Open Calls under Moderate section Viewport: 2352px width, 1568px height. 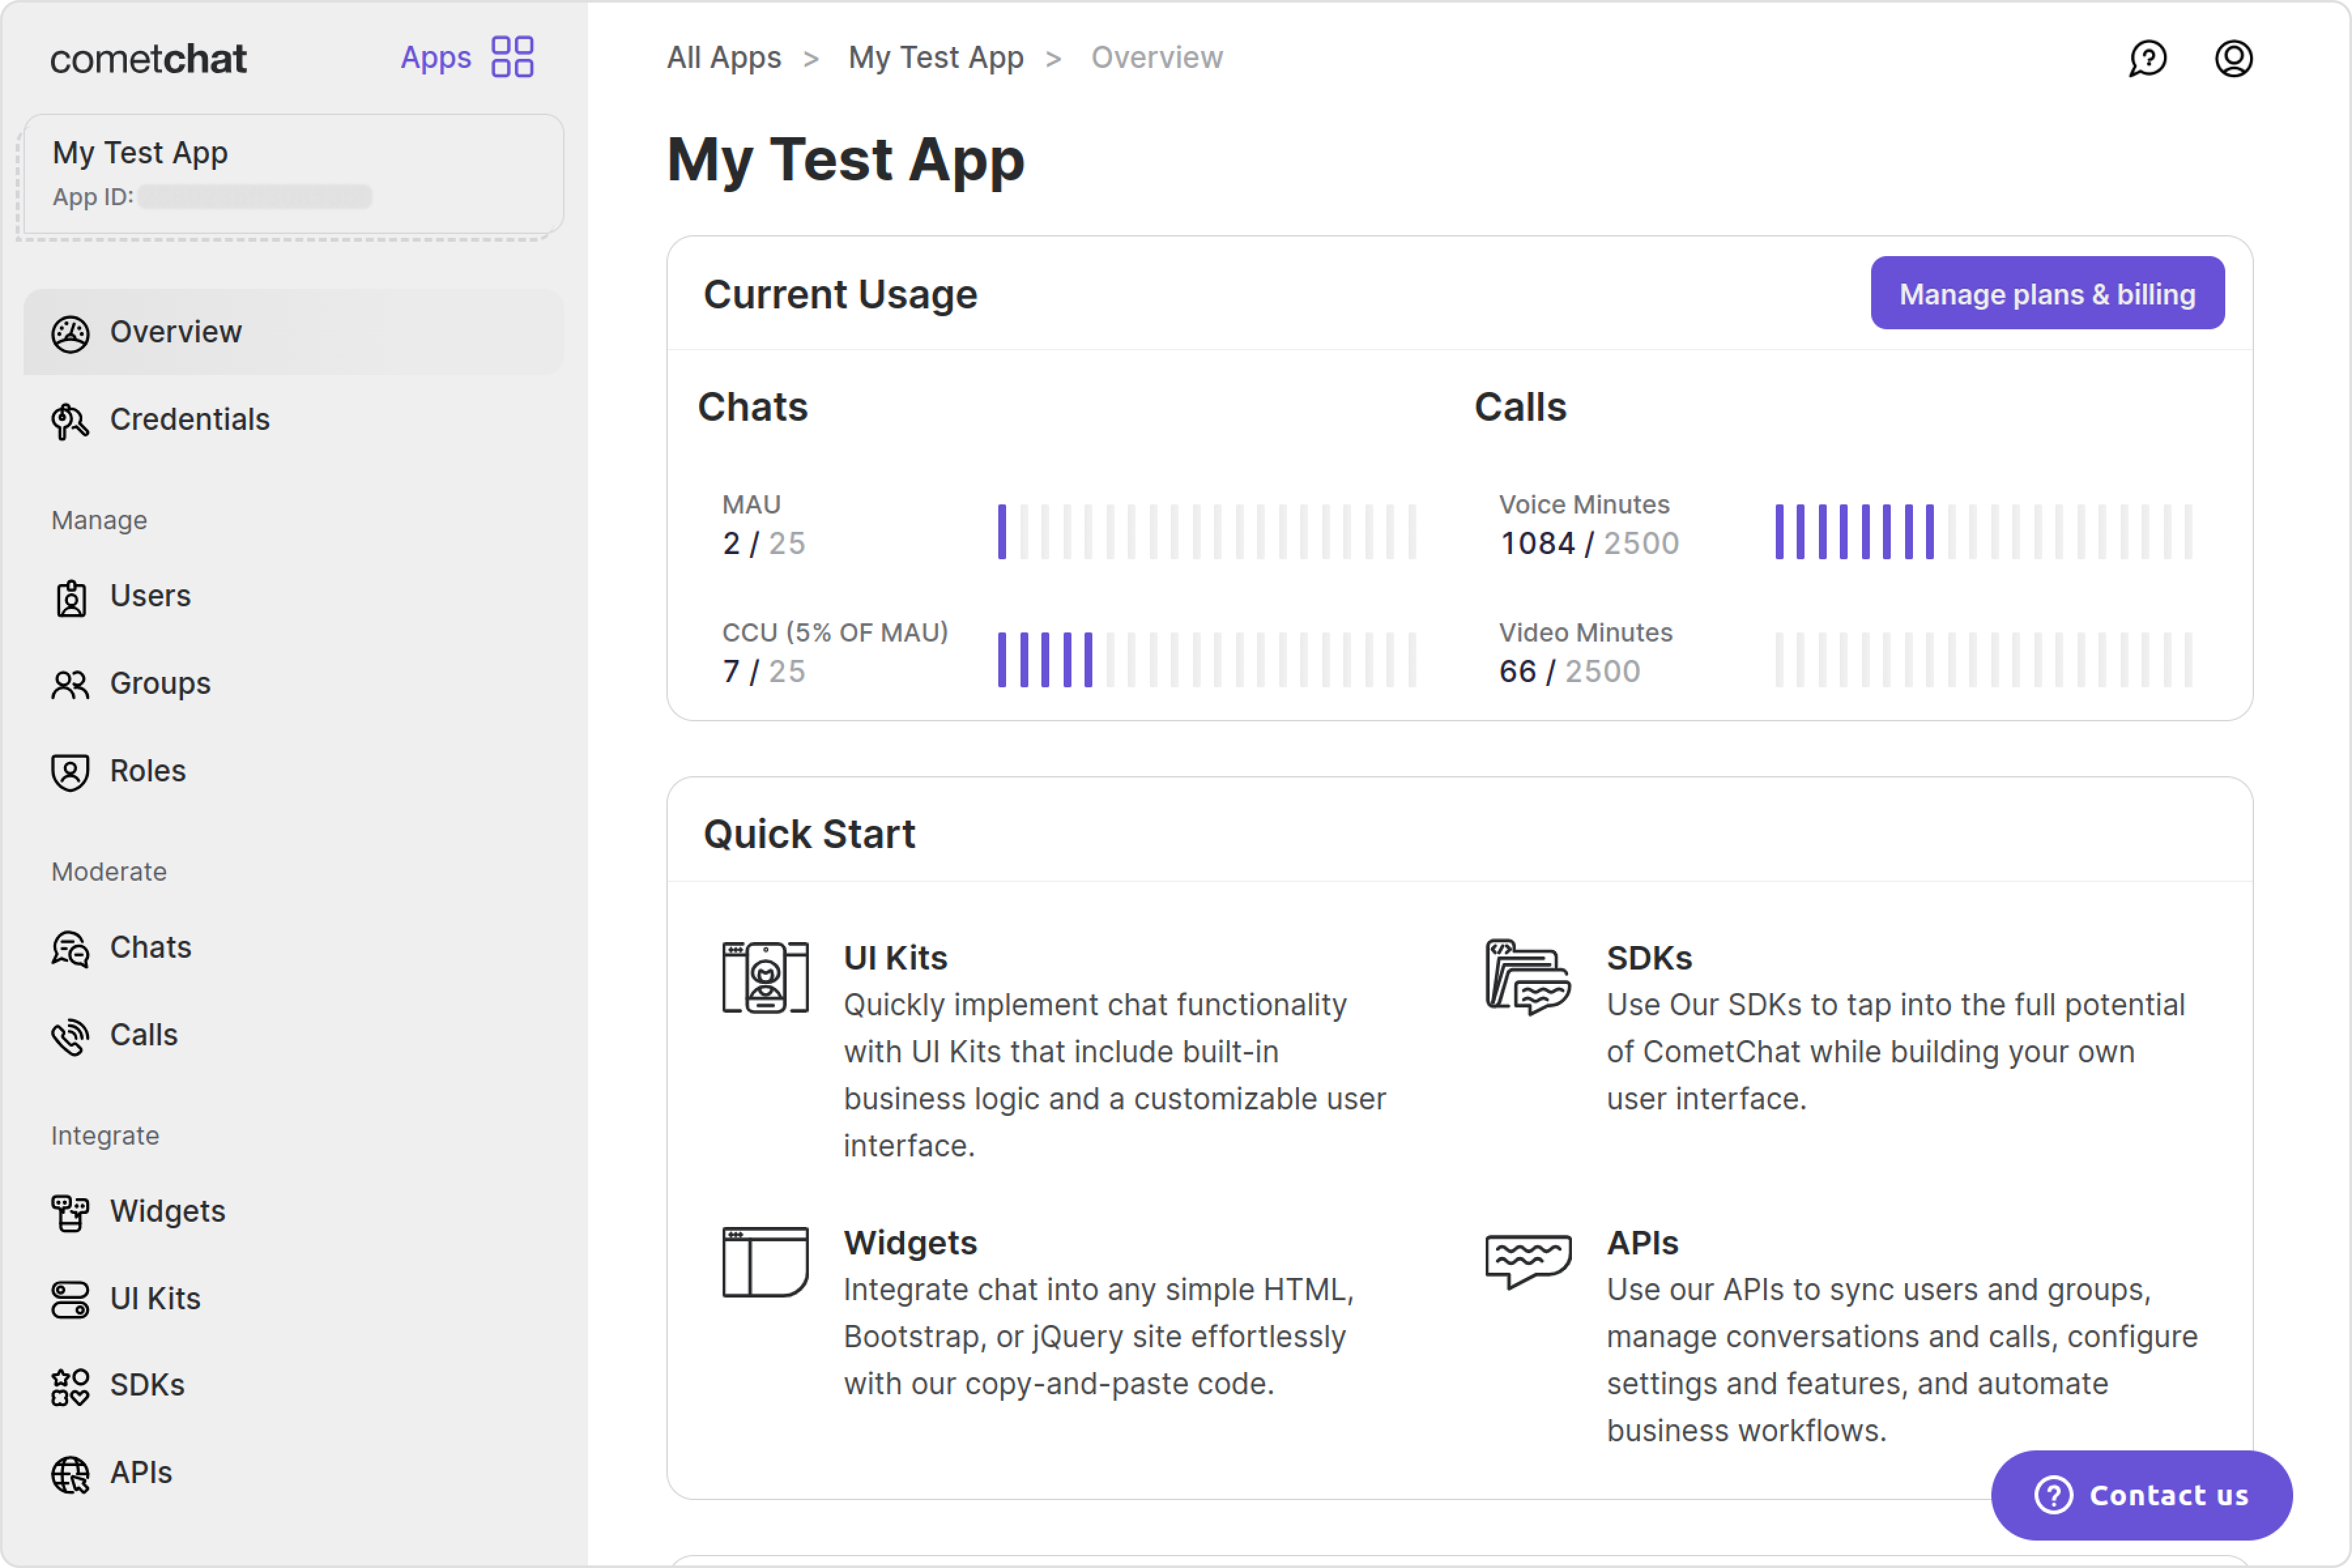[143, 1035]
